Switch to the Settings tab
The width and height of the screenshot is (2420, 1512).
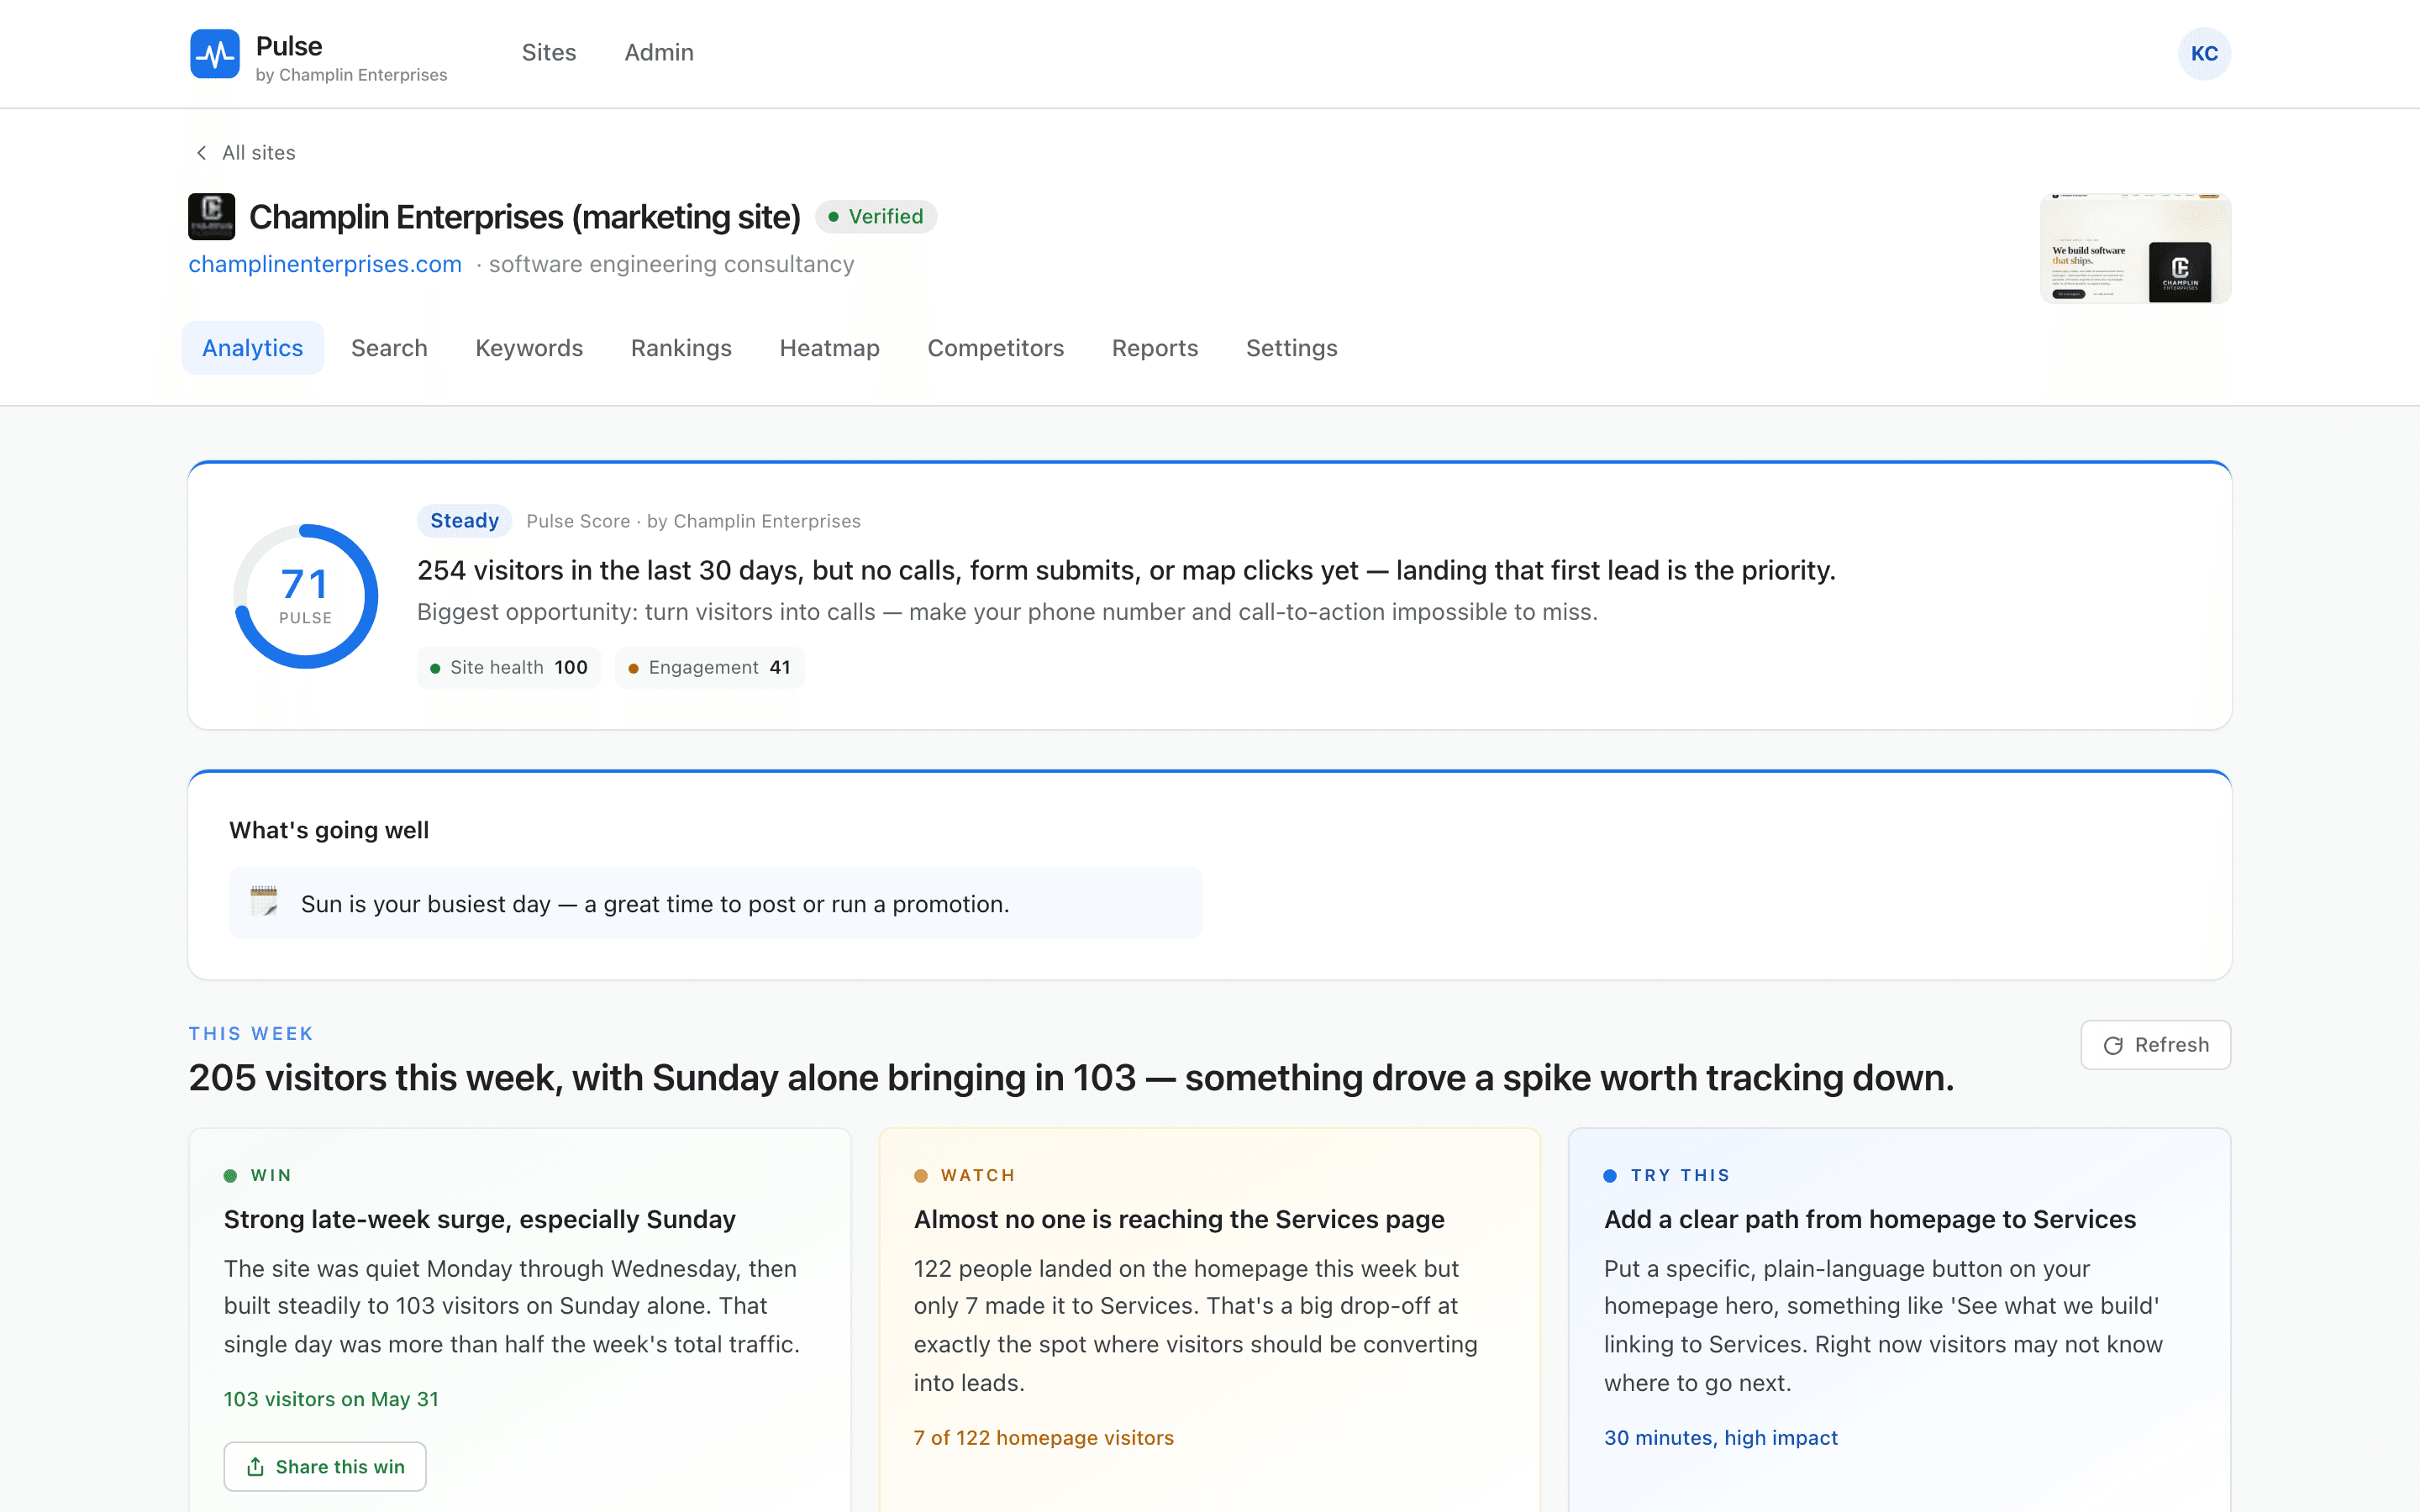point(1291,348)
